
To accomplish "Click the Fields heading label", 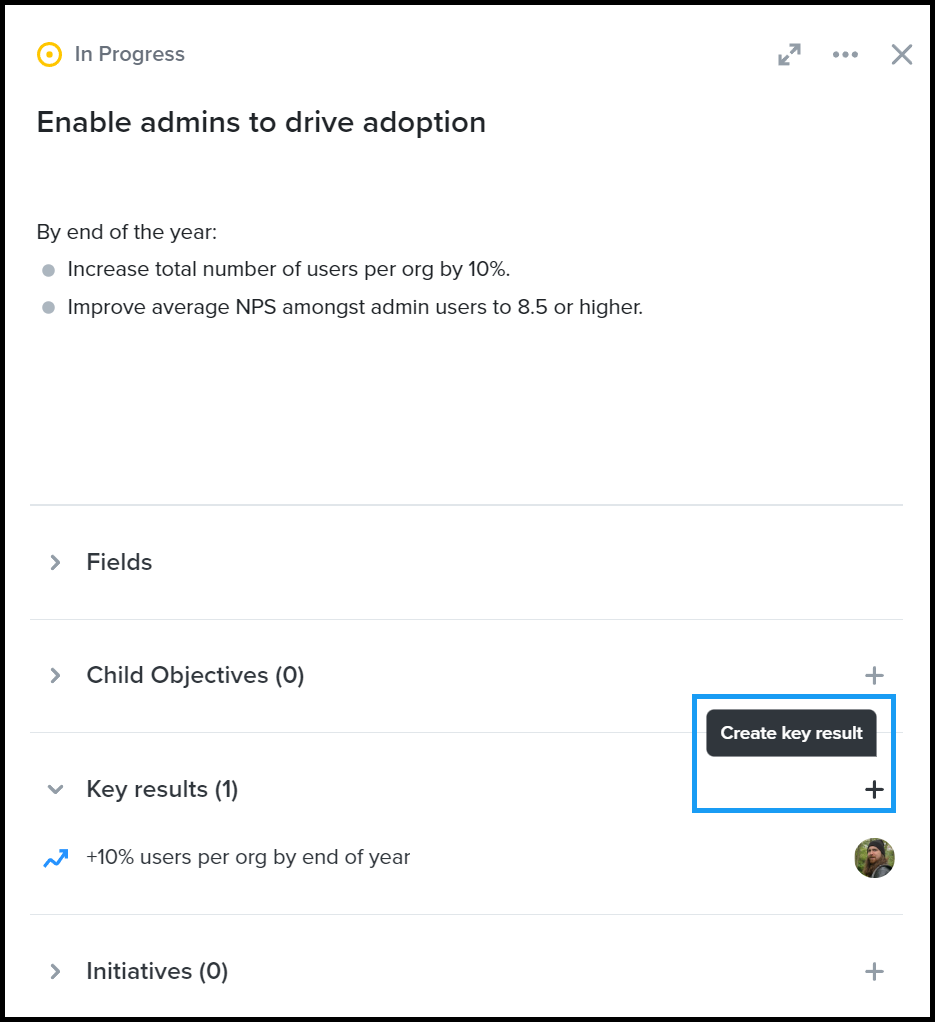I will pos(118,562).
